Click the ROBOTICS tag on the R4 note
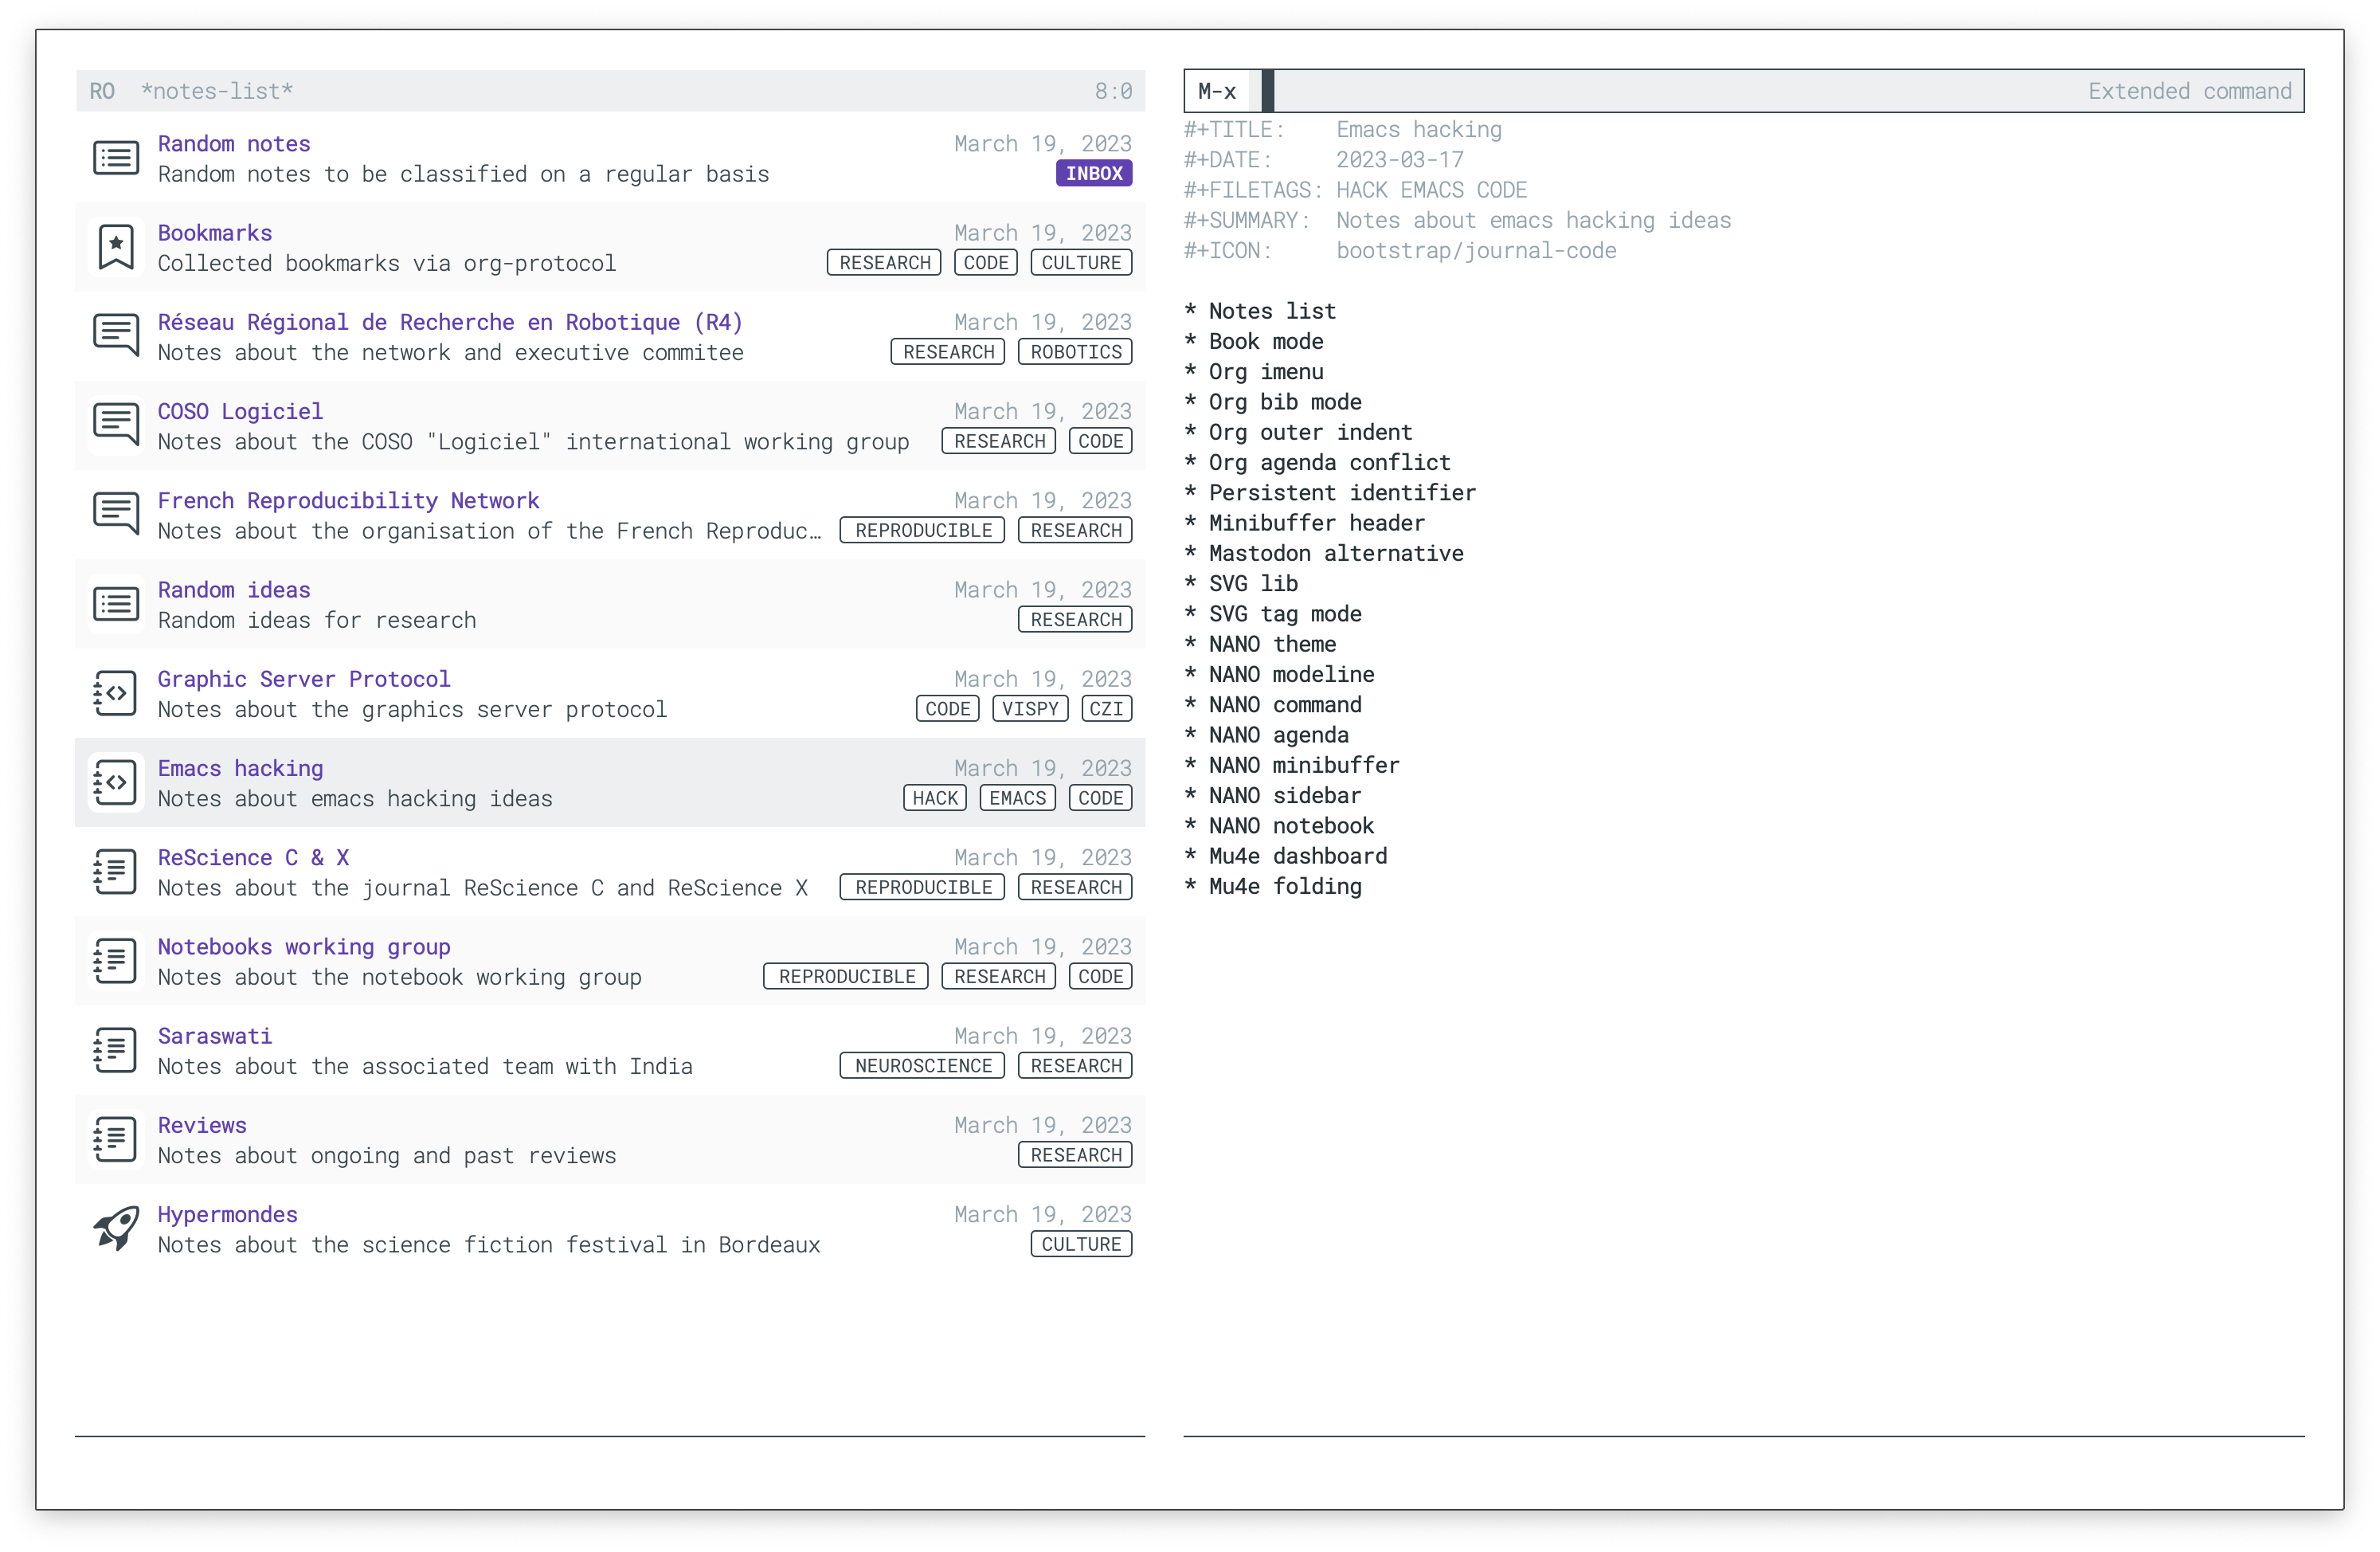The height and width of the screenshot is (1552, 2380). tap(1075, 352)
